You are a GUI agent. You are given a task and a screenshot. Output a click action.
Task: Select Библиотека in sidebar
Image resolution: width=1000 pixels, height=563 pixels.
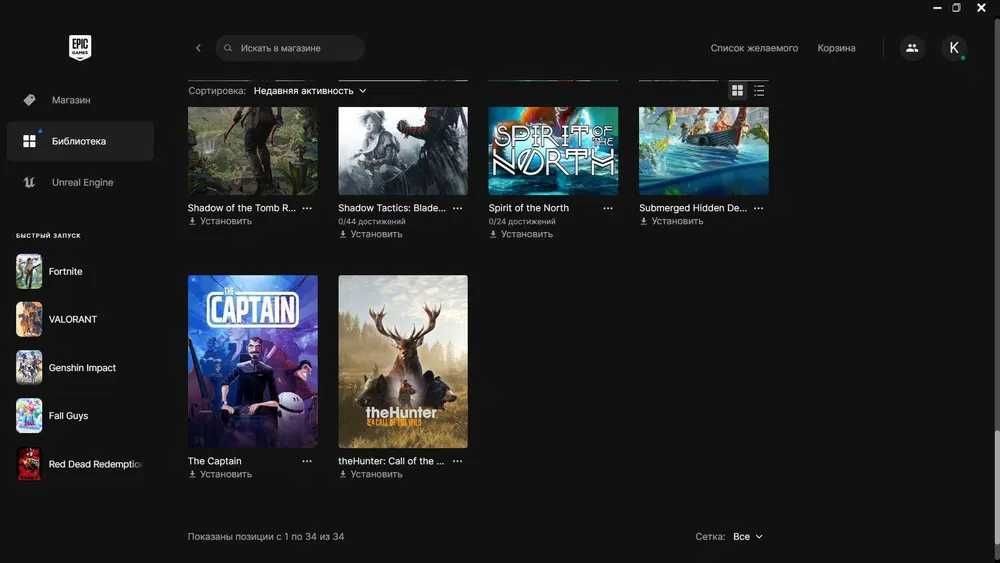[x=80, y=141]
